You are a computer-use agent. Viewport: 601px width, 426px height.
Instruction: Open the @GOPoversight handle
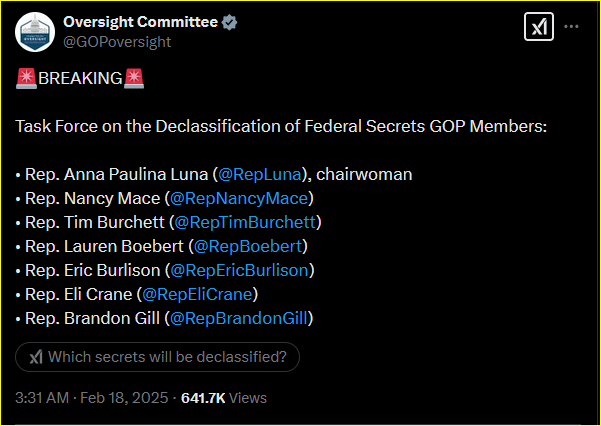tap(117, 42)
